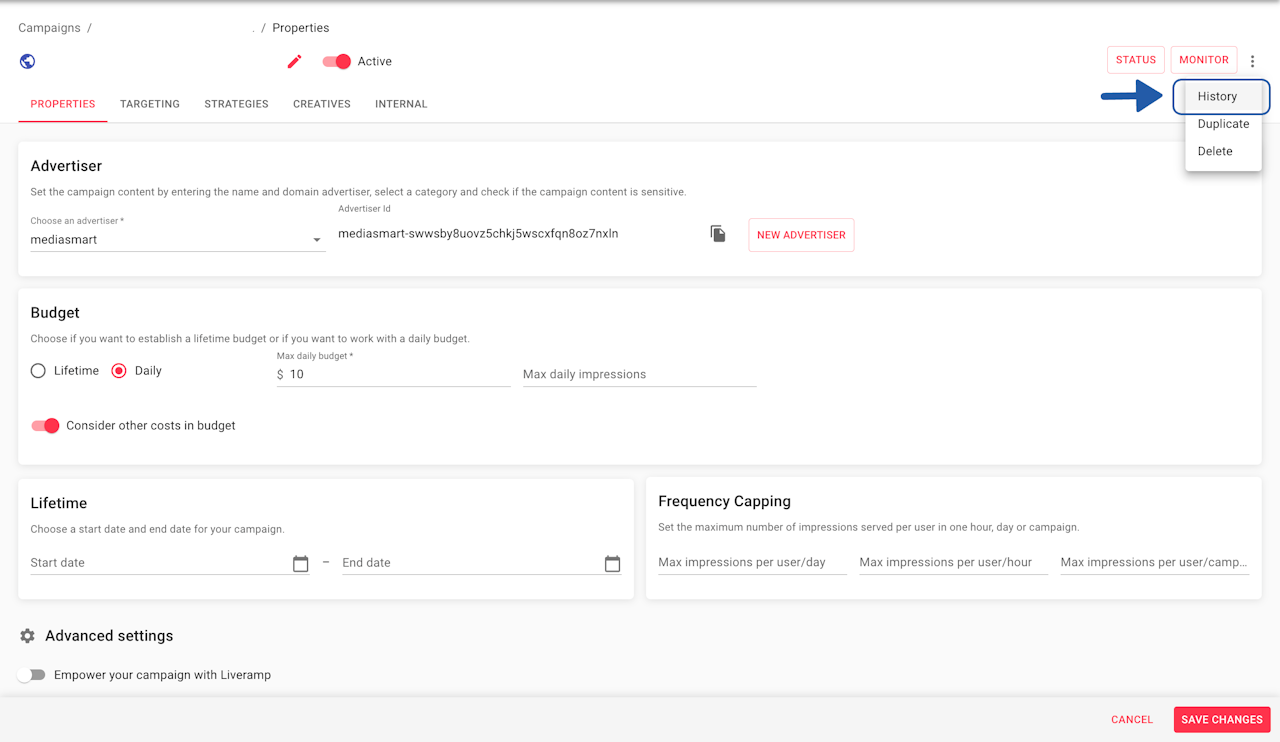
Task: Open the three-dot more options menu
Action: click(x=1252, y=61)
